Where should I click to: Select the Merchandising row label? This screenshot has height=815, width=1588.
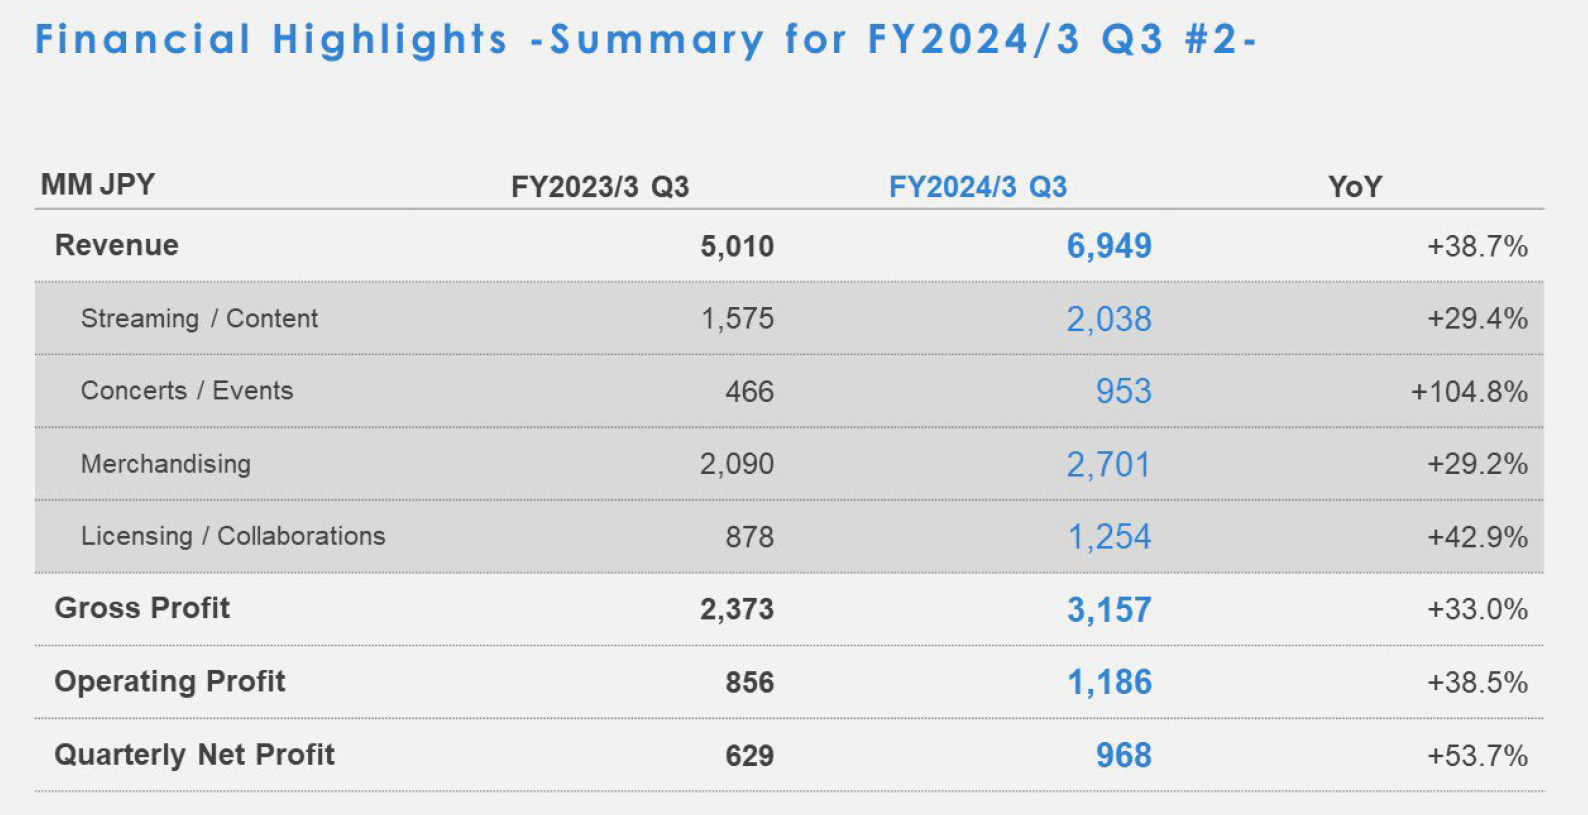[166, 464]
